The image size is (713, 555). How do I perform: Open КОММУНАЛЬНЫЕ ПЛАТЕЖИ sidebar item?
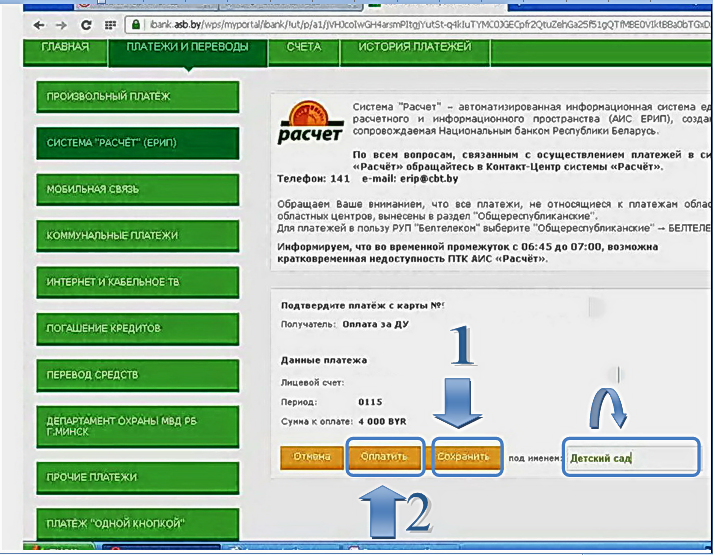(137, 236)
